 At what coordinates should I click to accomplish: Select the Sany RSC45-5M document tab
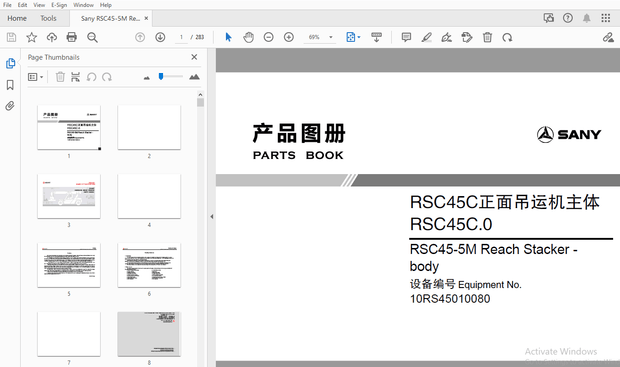[110, 18]
